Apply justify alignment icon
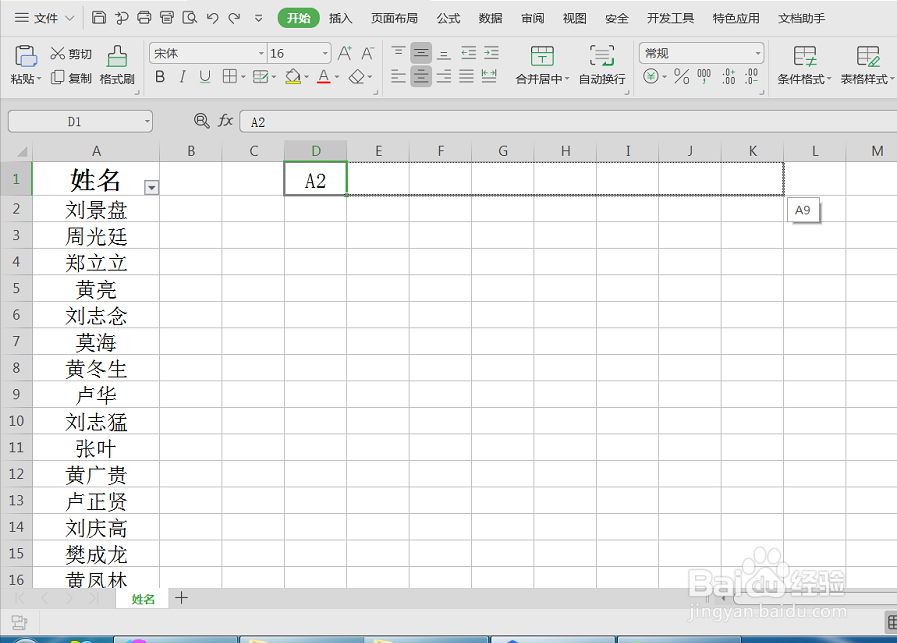Screen dimensions: 897x643 pyautogui.click(x=466, y=76)
